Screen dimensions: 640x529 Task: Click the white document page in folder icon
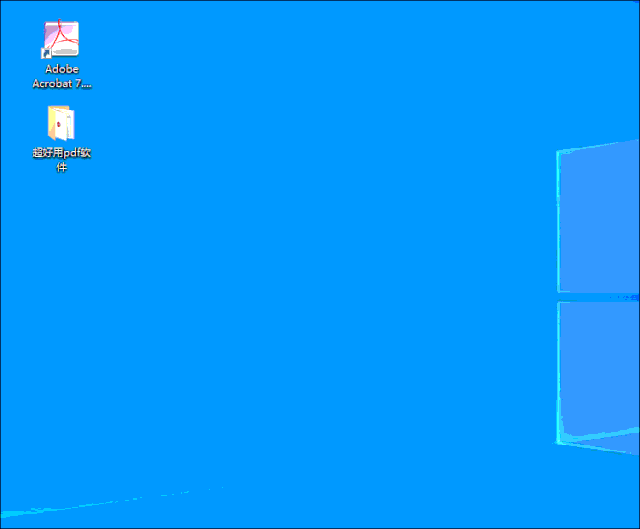pos(65,124)
